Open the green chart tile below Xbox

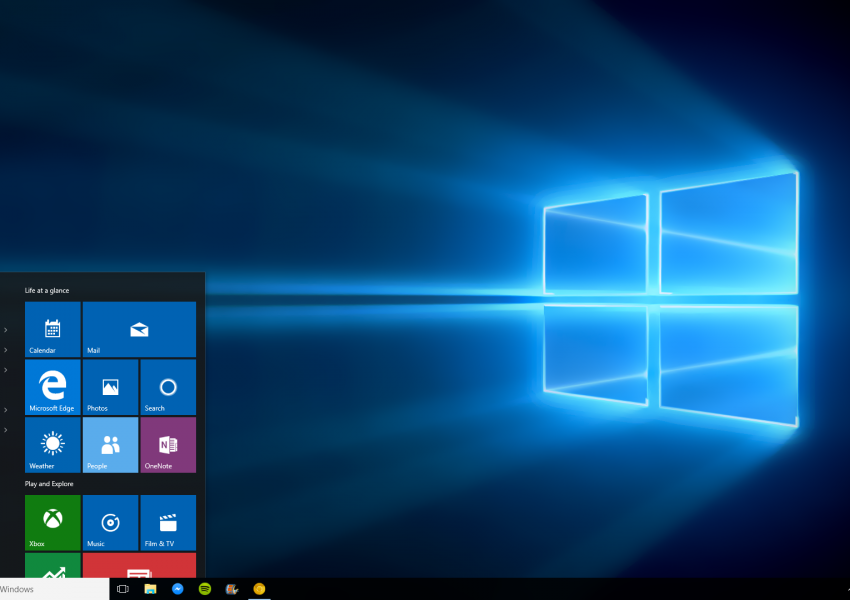click(x=52, y=566)
